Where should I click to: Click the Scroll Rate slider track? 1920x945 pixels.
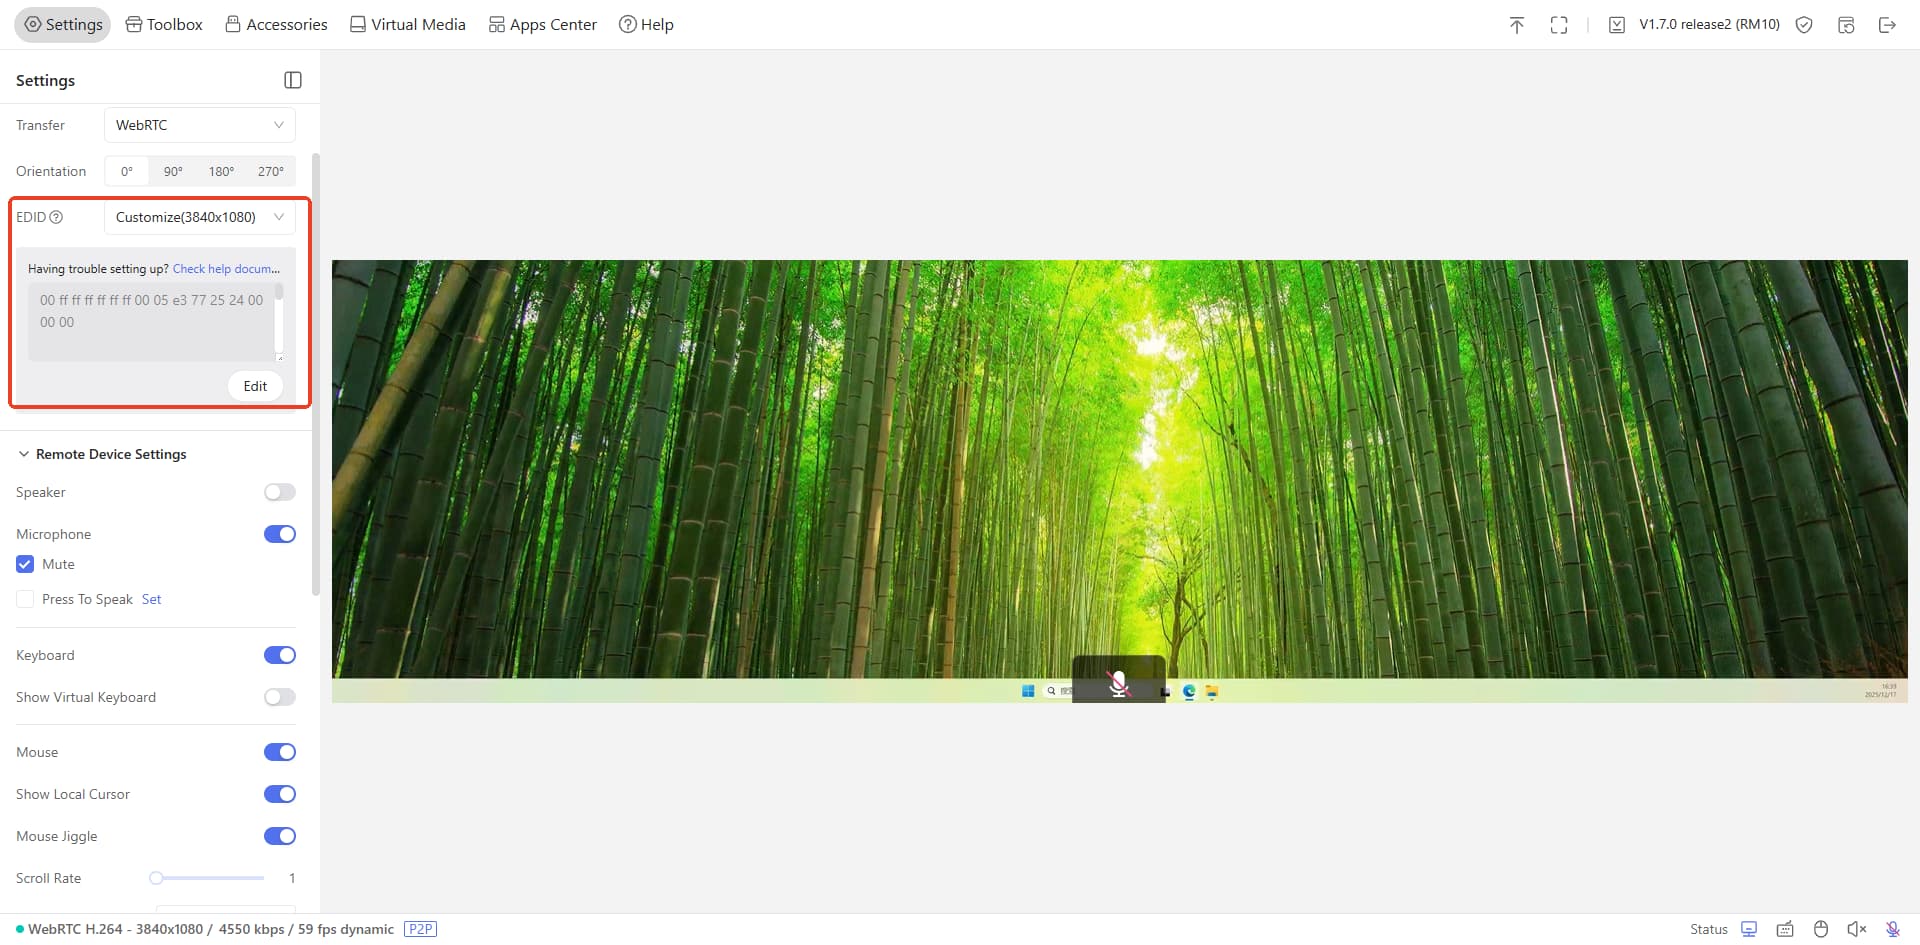tap(210, 878)
